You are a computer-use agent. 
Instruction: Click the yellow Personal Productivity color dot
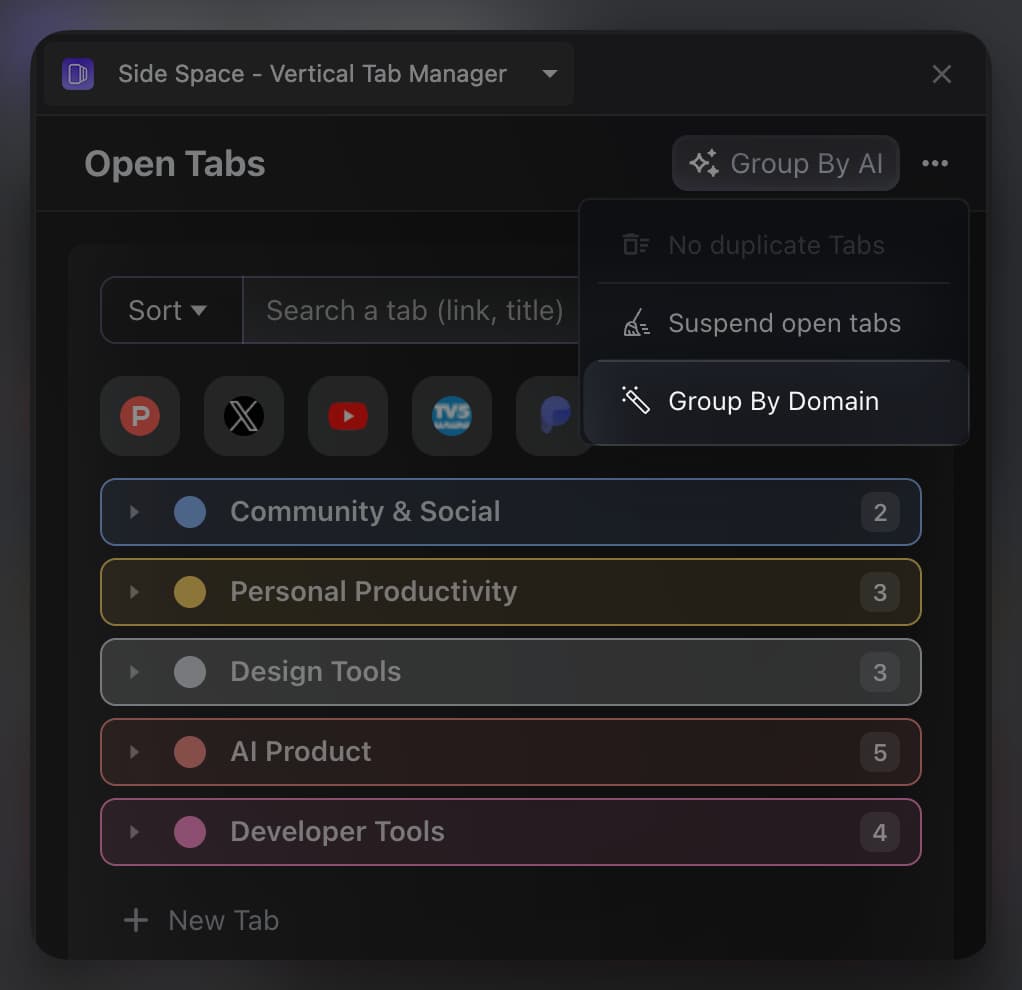[x=189, y=591]
